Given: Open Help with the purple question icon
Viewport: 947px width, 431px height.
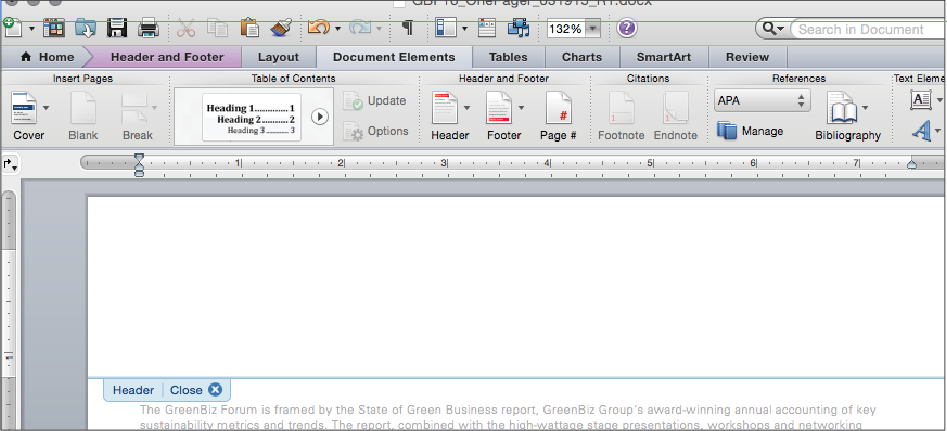Looking at the screenshot, I should [x=627, y=28].
